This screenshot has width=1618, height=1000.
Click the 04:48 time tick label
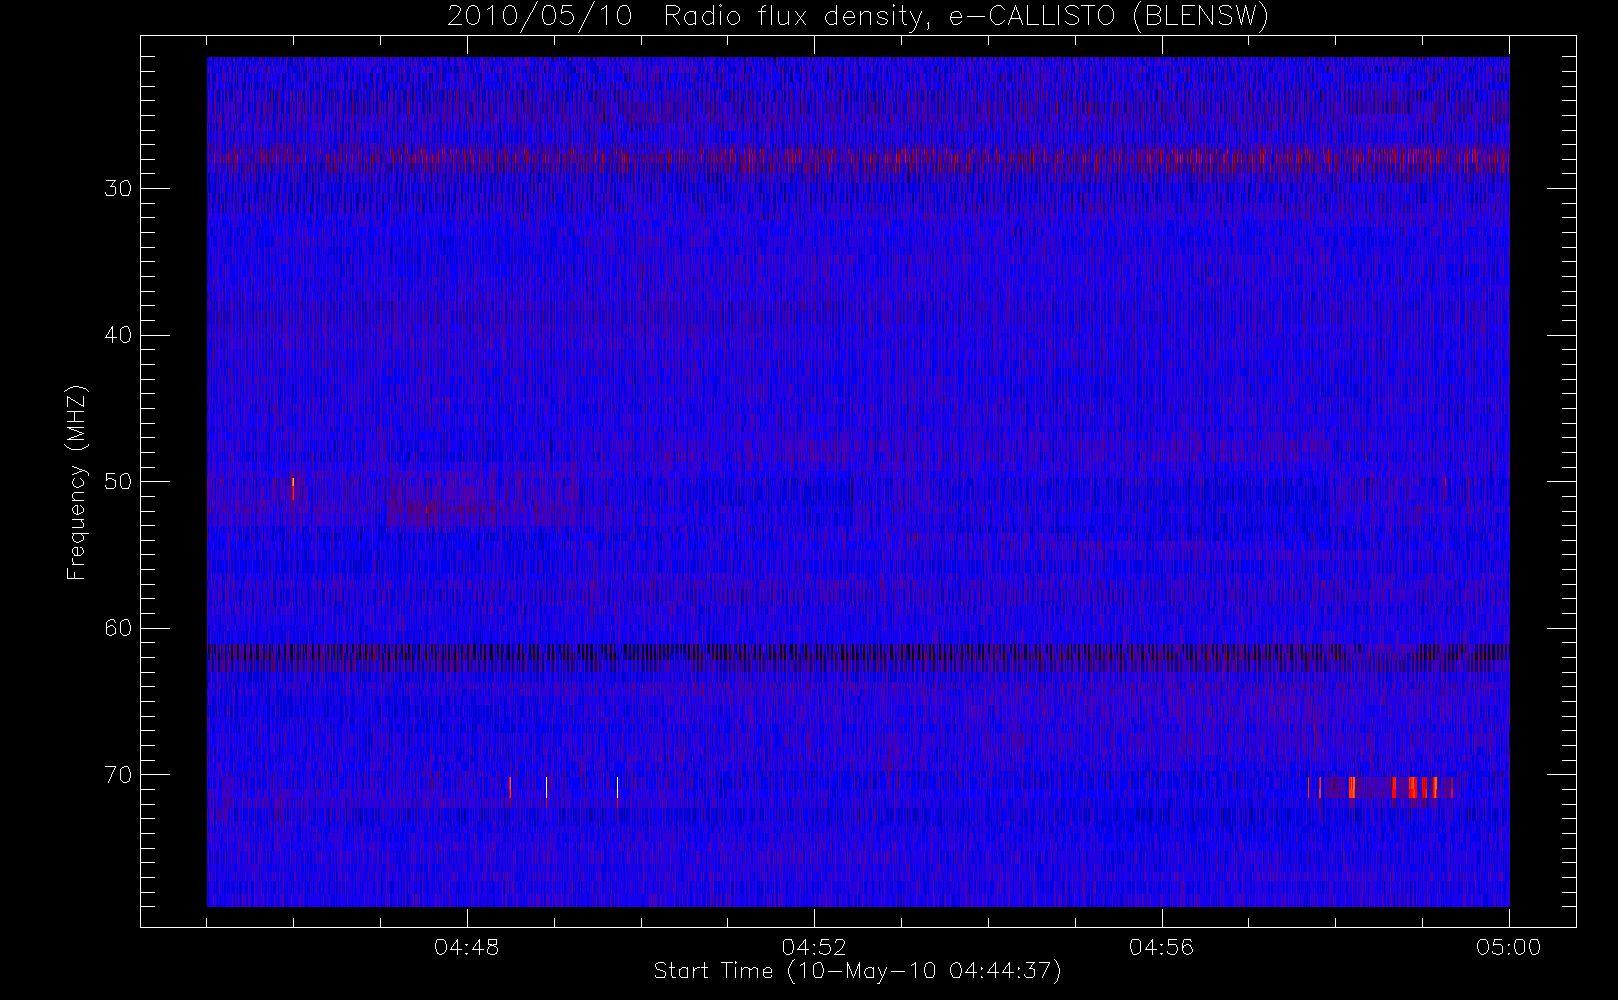click(467, 947)
